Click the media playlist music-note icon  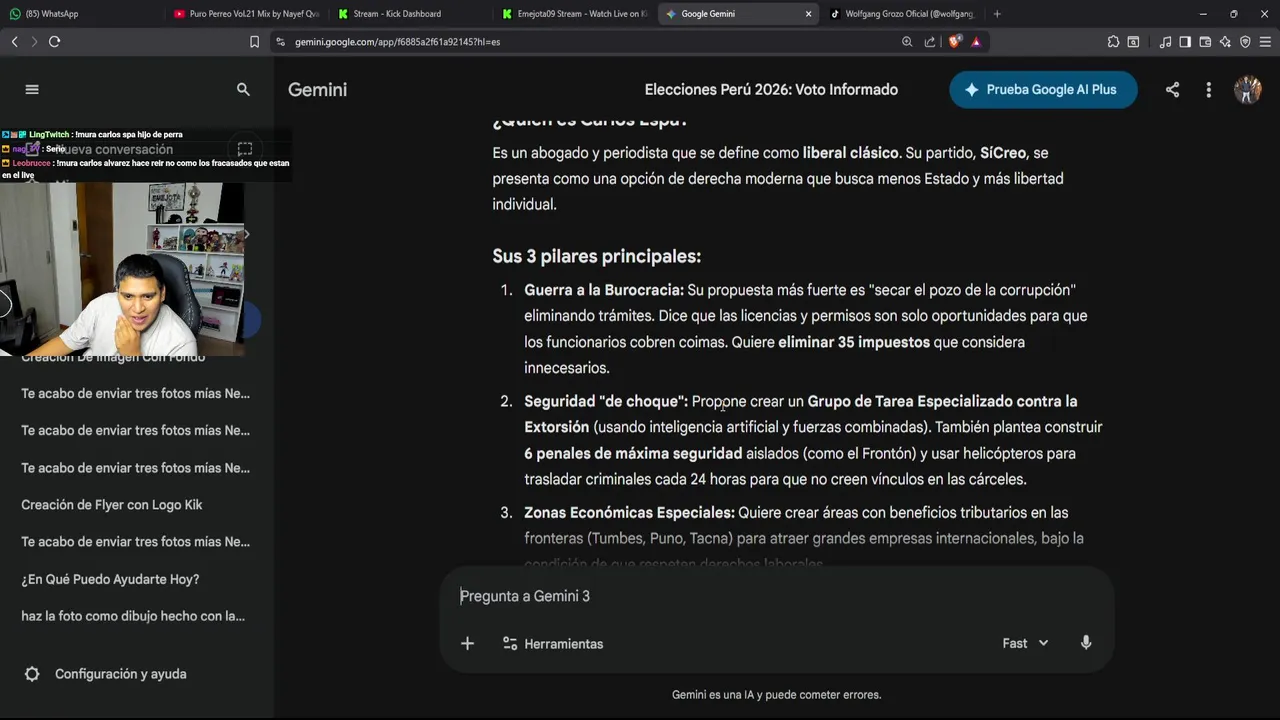pos(1165,41)
